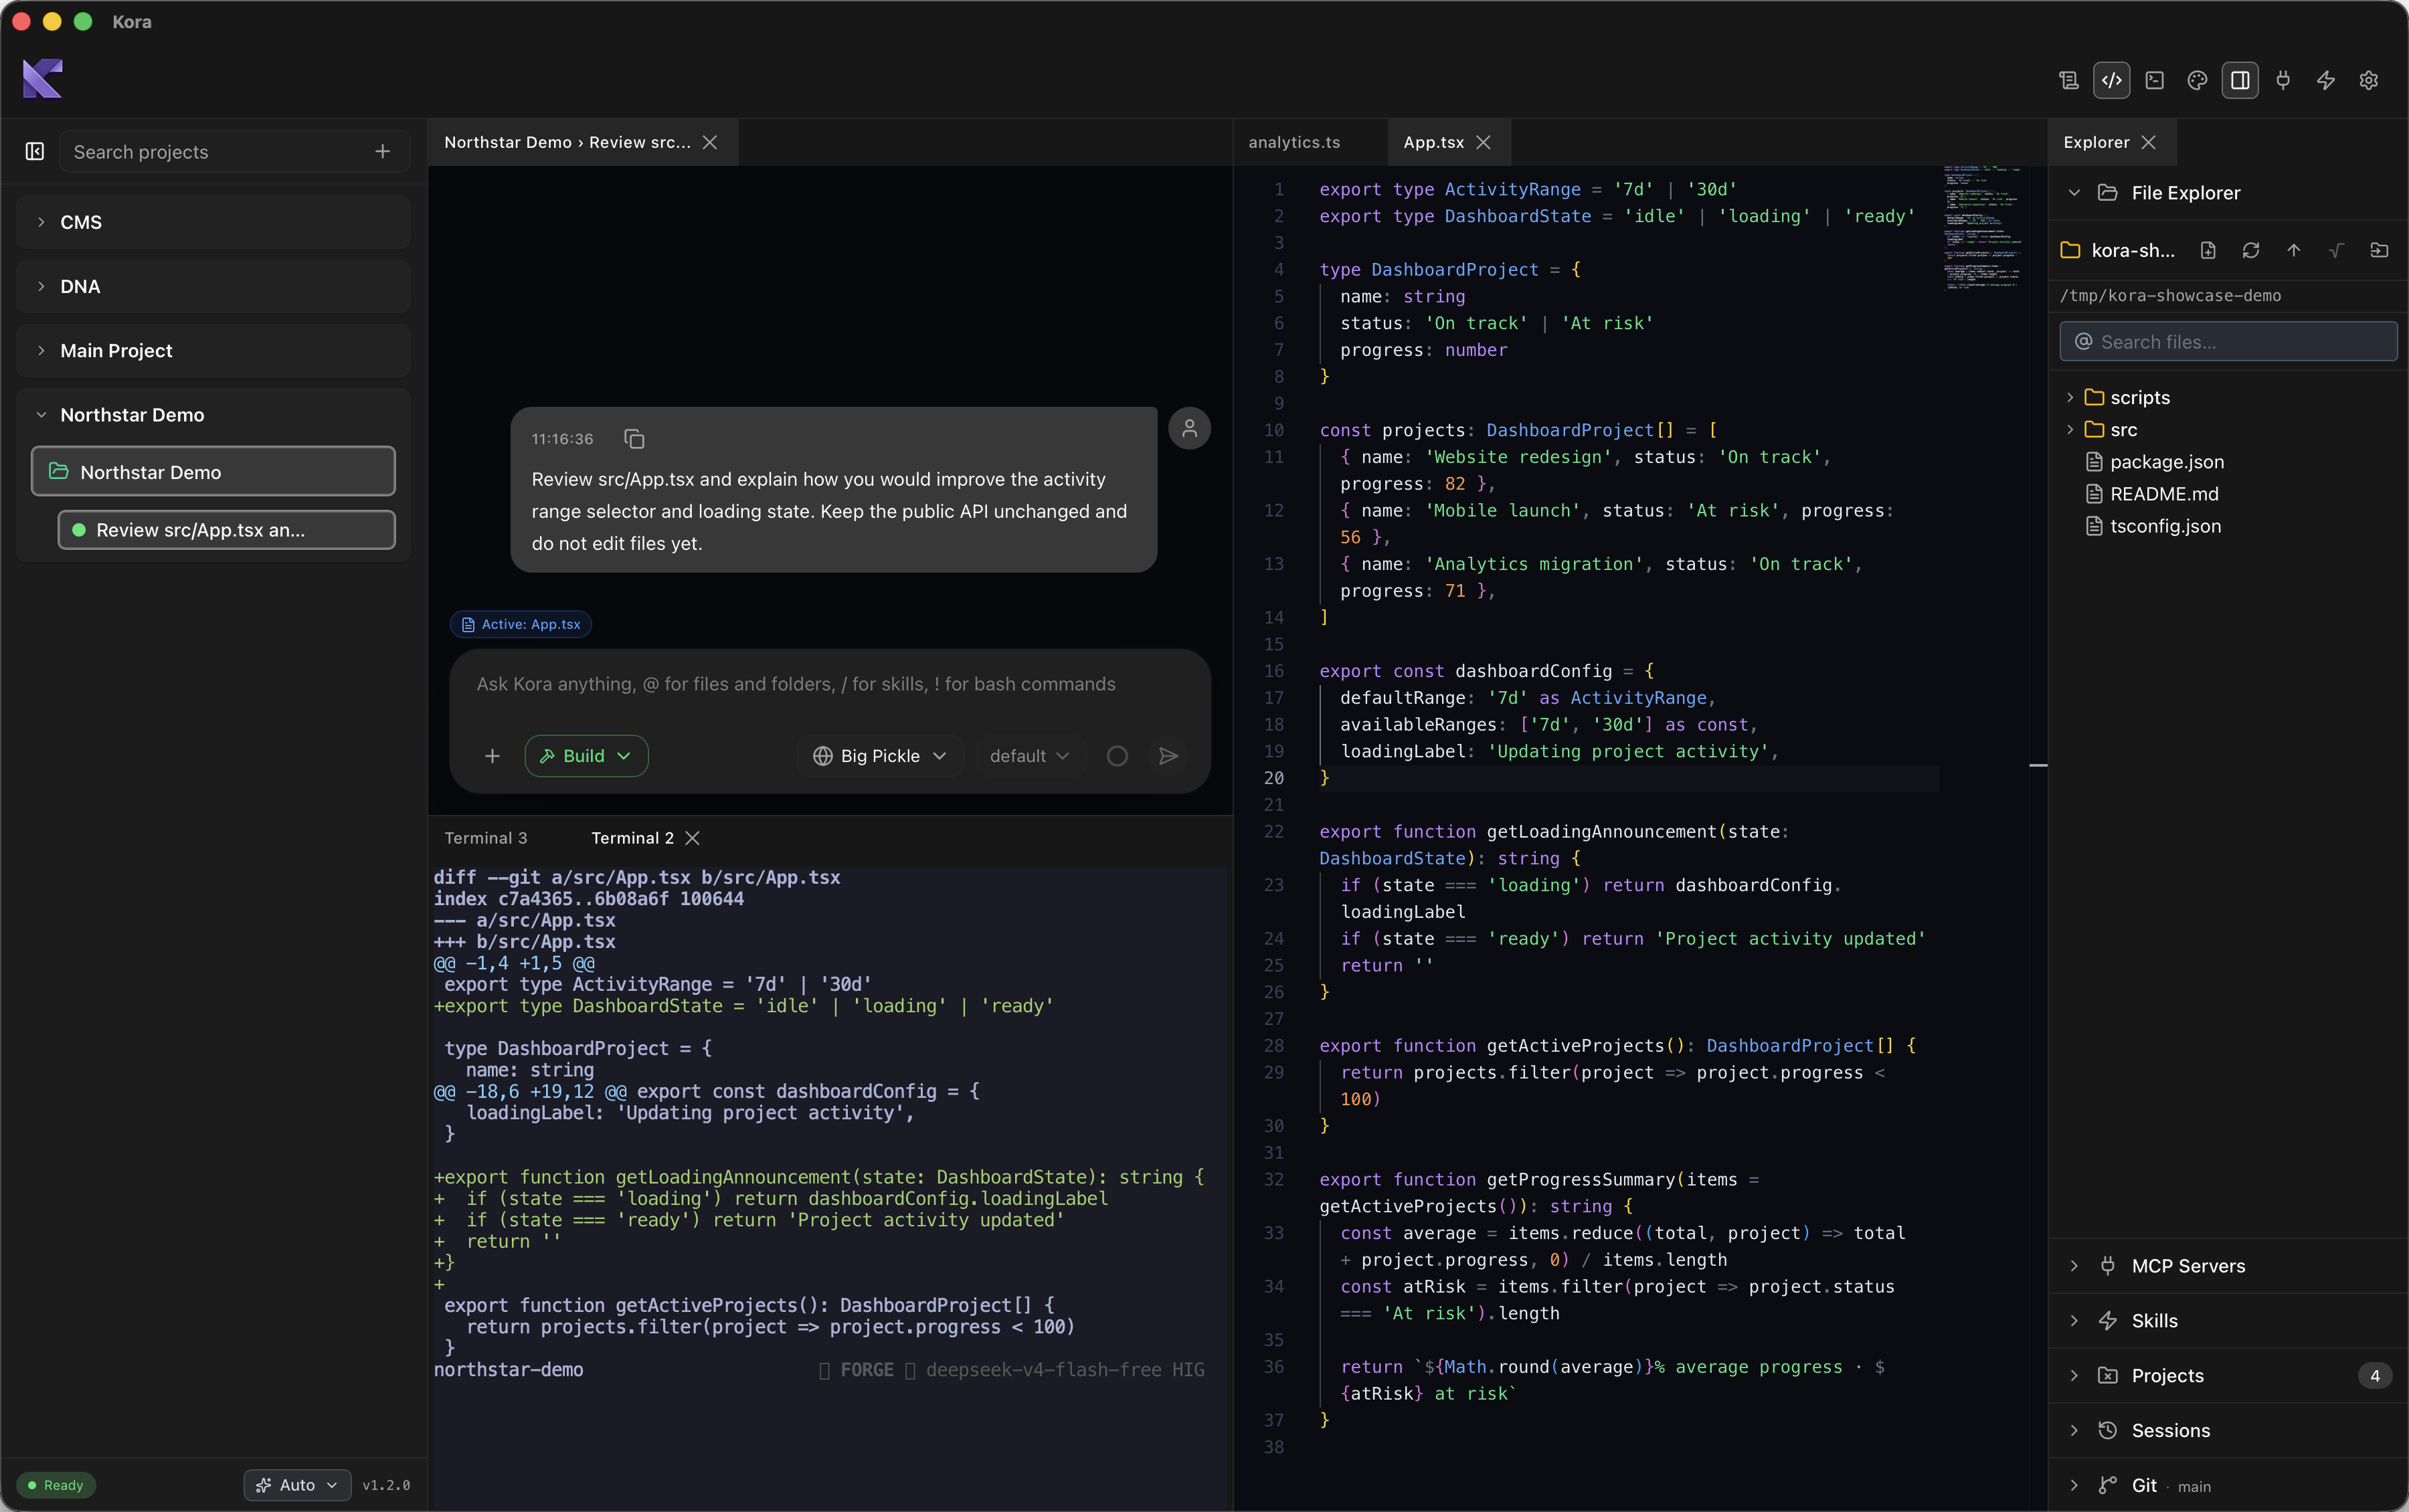Toggle the right sidebar layout icon

click(x=2240, y=80)
